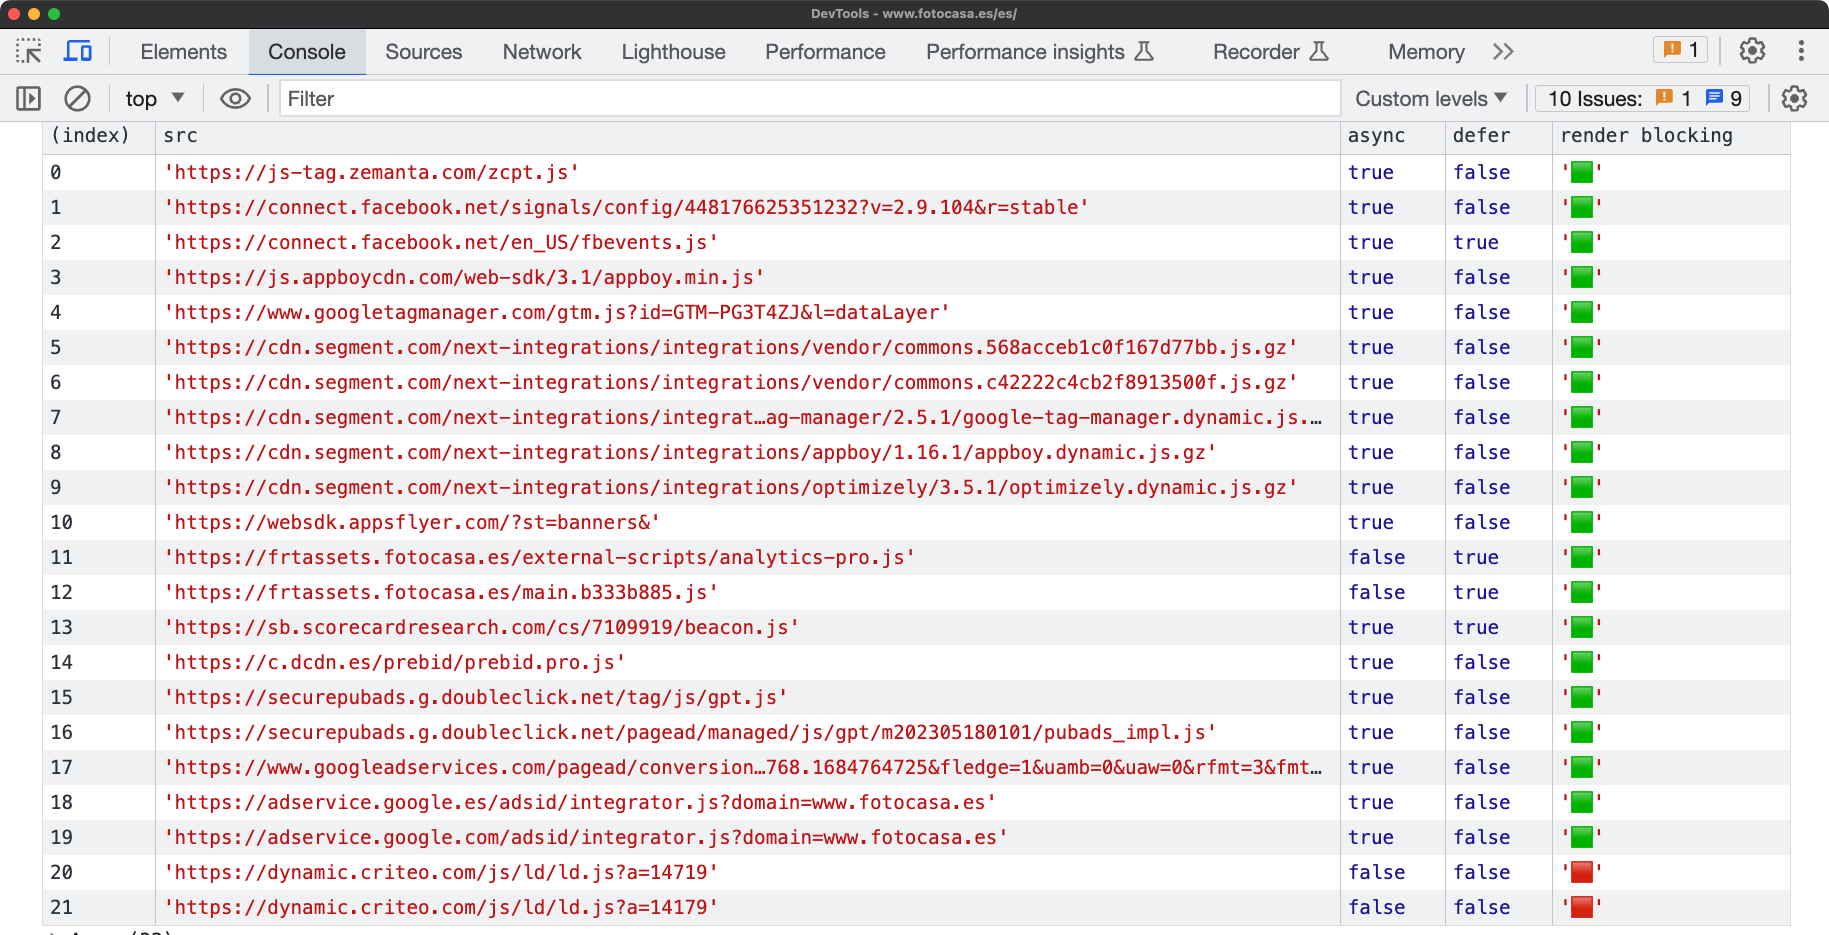Open the top JavaScript context dropdown
This screenshot has width=1829, height=935.
[155, 98]
